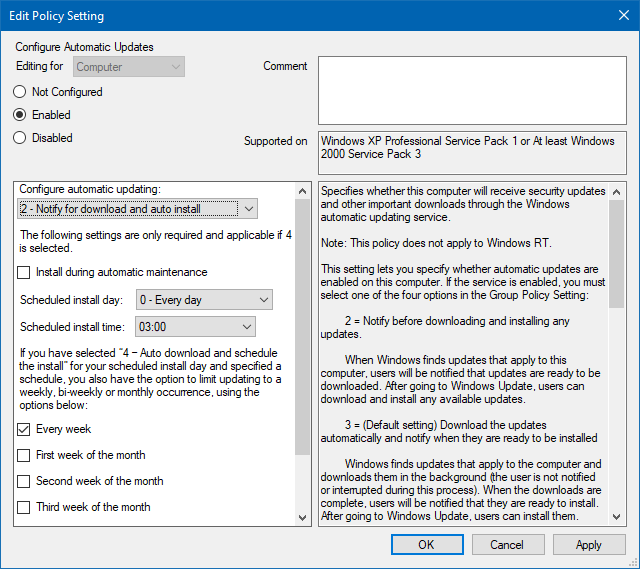
Task: Click the dialog resize grip corner
Action: (634, 563)
